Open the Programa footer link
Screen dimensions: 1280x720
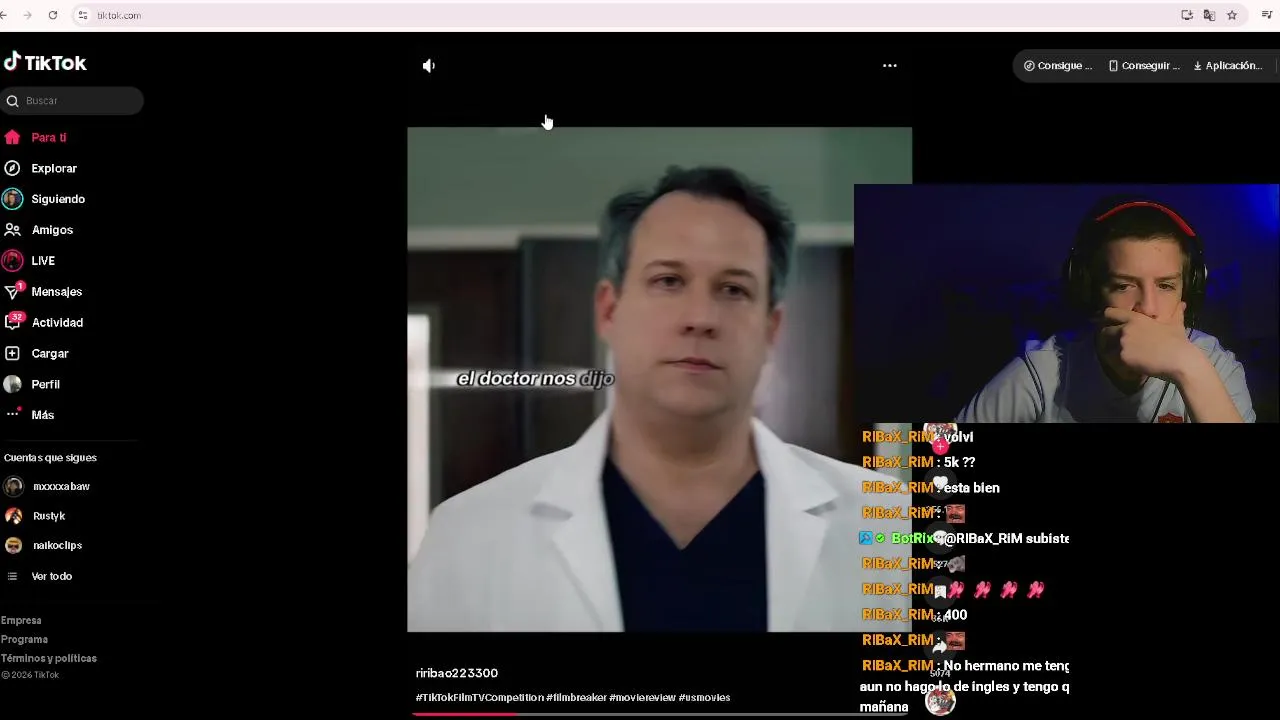pyautogui.click(x=24, y=640)
